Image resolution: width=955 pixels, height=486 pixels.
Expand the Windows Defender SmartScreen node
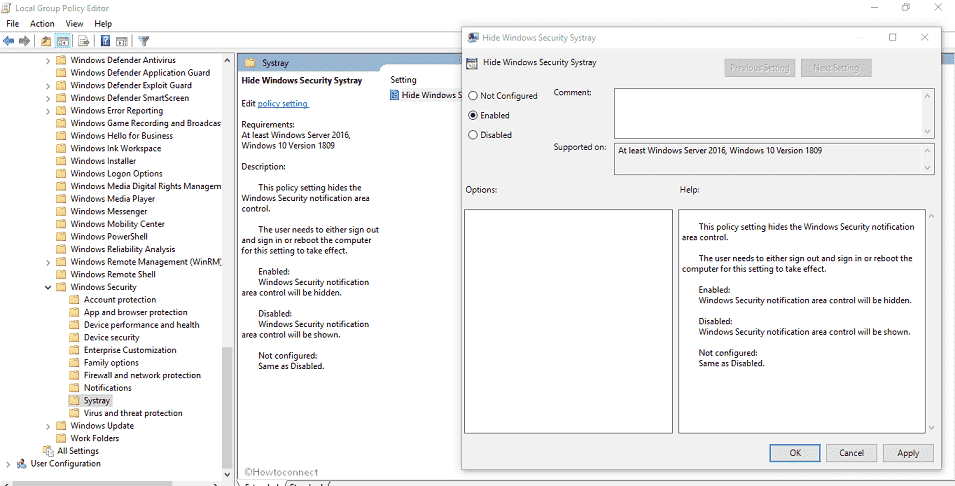pos(48,98)
